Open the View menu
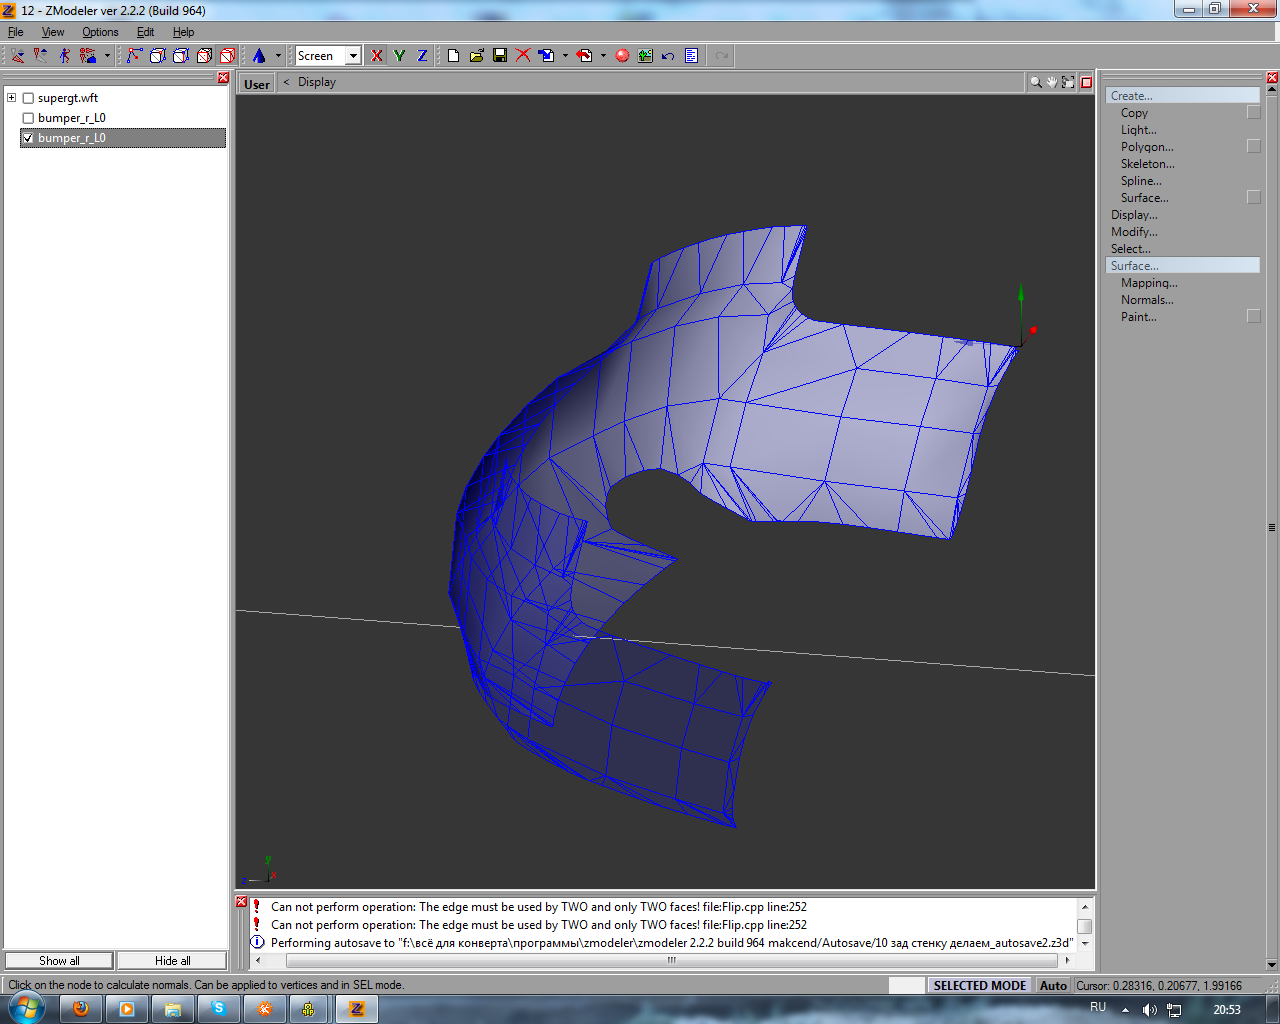 [x=53, y=32]
